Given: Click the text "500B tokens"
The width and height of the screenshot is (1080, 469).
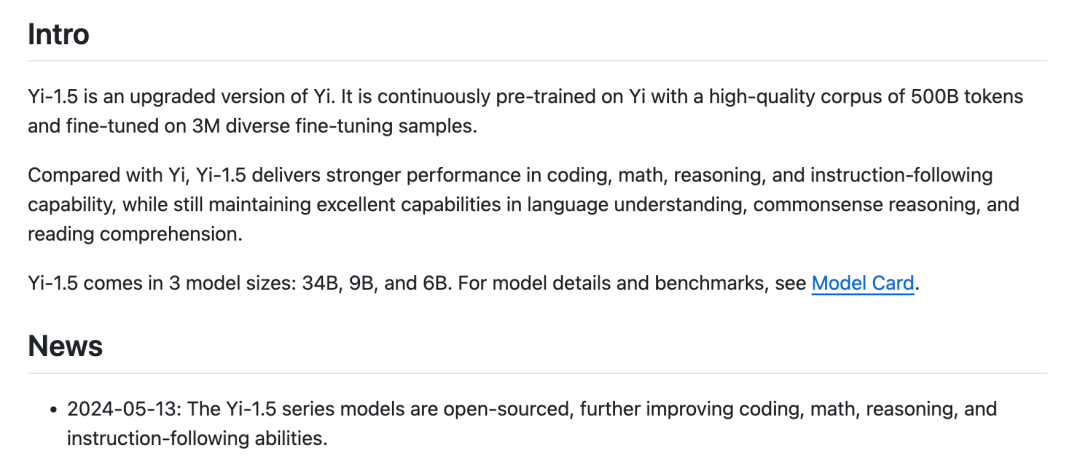Looking at the screenshot, I should point(967,98).
